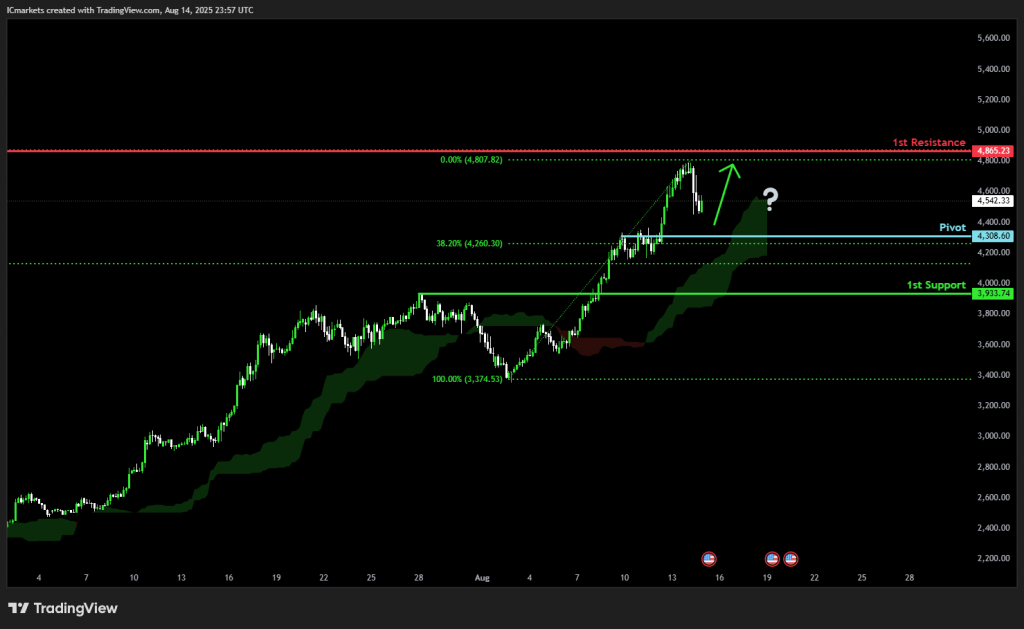The height and width of the screenshot is (629, 1024).
Task: Click 2,200.00 on the price axis
Action: [x=993, y=558]
